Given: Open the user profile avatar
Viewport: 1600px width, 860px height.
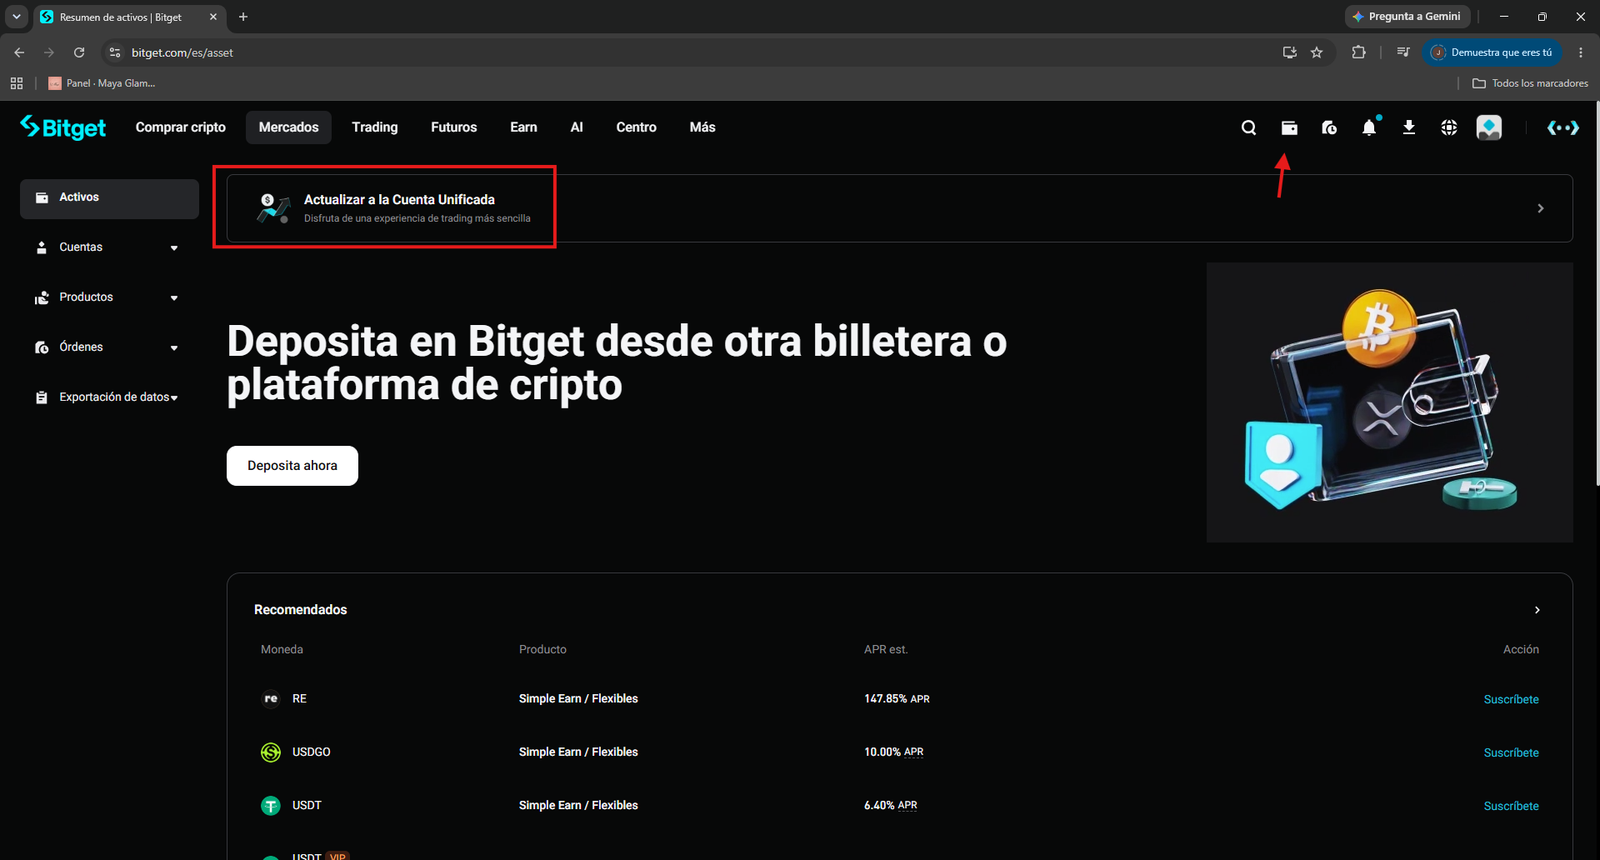Looking at the screenshot, I should (1489, 127).
